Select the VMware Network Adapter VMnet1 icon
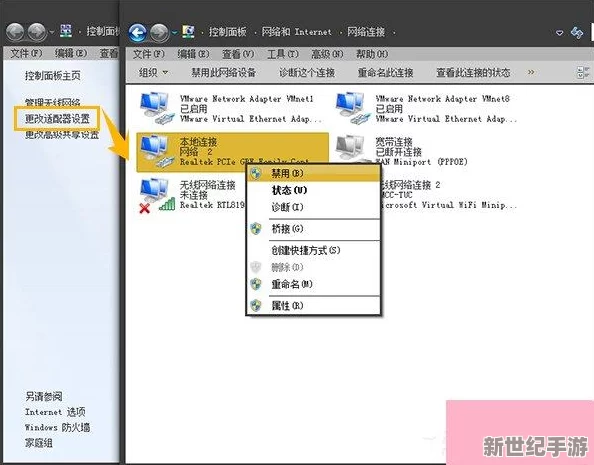 click(x=157, y=108)
